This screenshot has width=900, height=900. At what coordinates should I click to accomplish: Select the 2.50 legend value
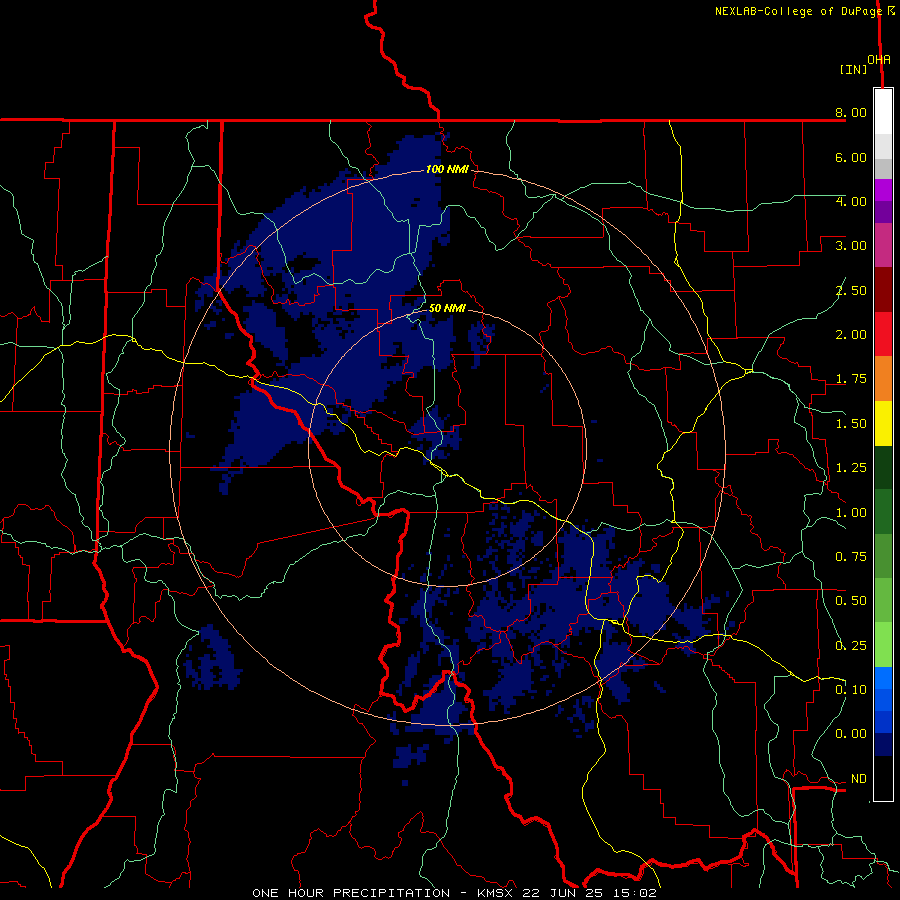click(x=851, y=290)
